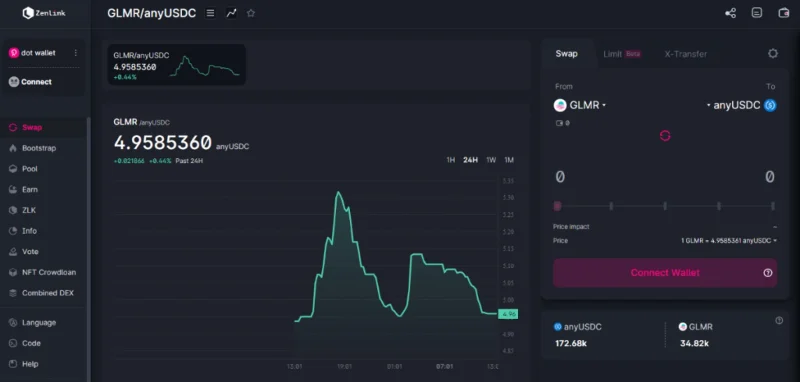Screen dimensions: 800x382
Task: Select the GLMR/anyUSDC mini chart card
Action: (x=177, y=65)
